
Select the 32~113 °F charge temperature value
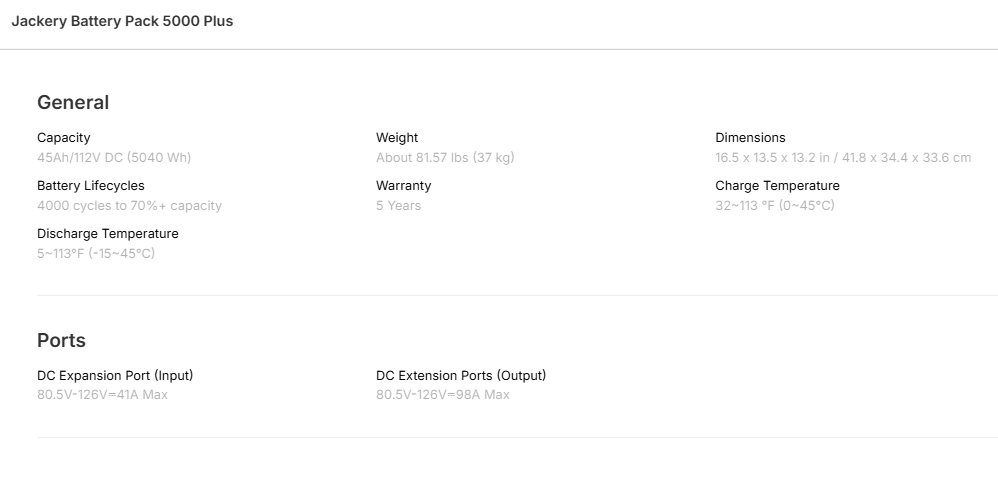[774, 206]
